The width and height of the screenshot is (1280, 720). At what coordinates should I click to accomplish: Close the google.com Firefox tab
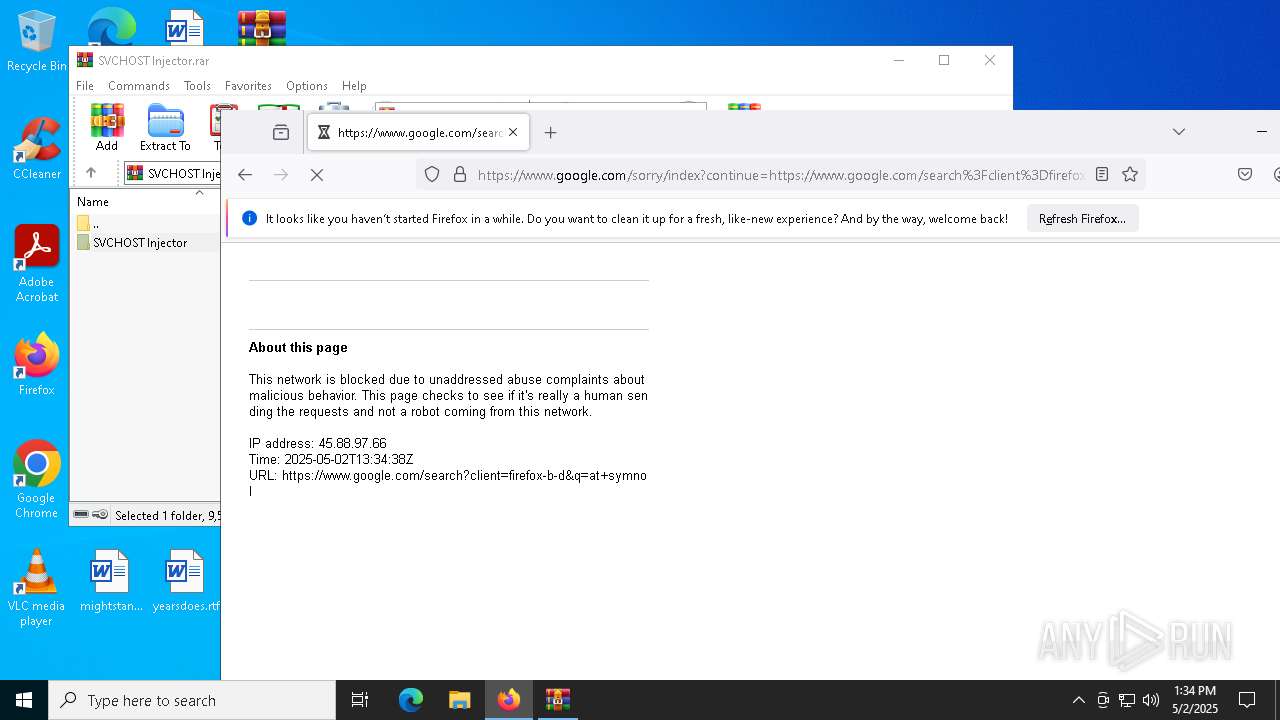coord(513,132)
